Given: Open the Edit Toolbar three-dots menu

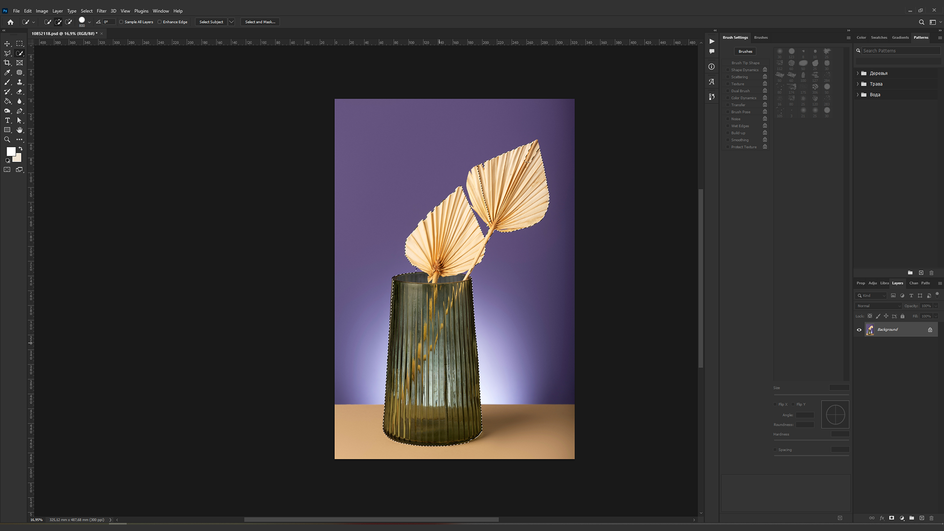Looking at the screenshot, I should pyautogui.click(x=19, y=140).
